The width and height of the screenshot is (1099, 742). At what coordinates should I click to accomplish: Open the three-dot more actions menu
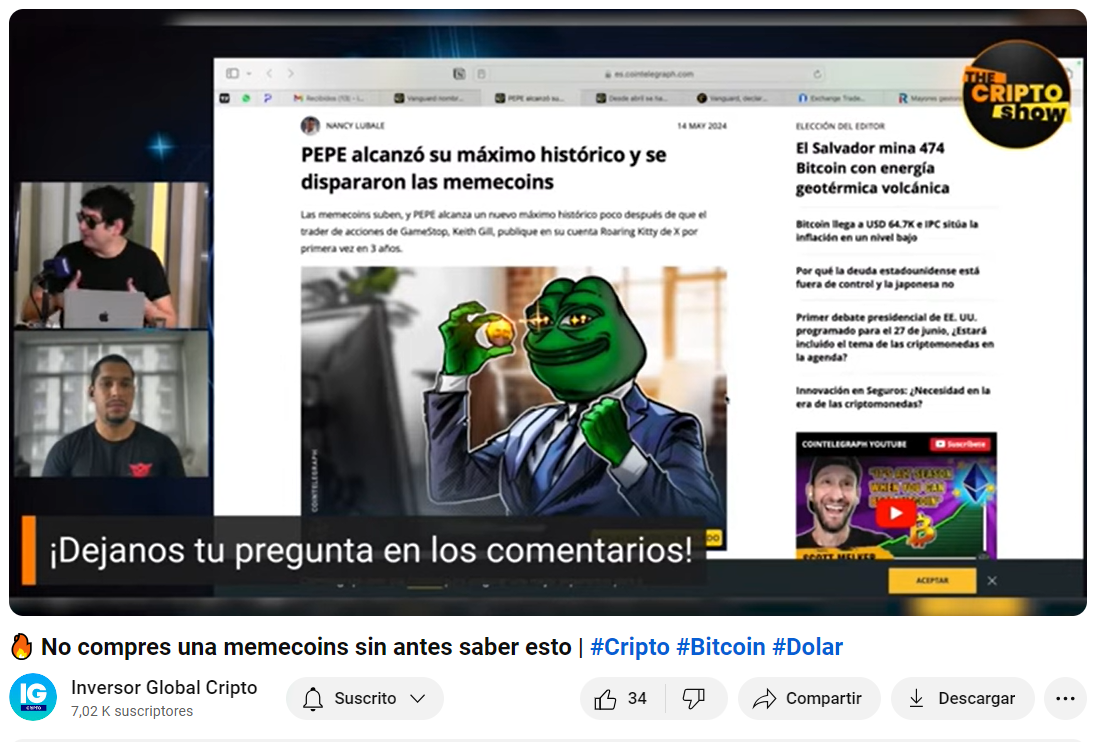pyautogui.click(x=1065, y=699)
